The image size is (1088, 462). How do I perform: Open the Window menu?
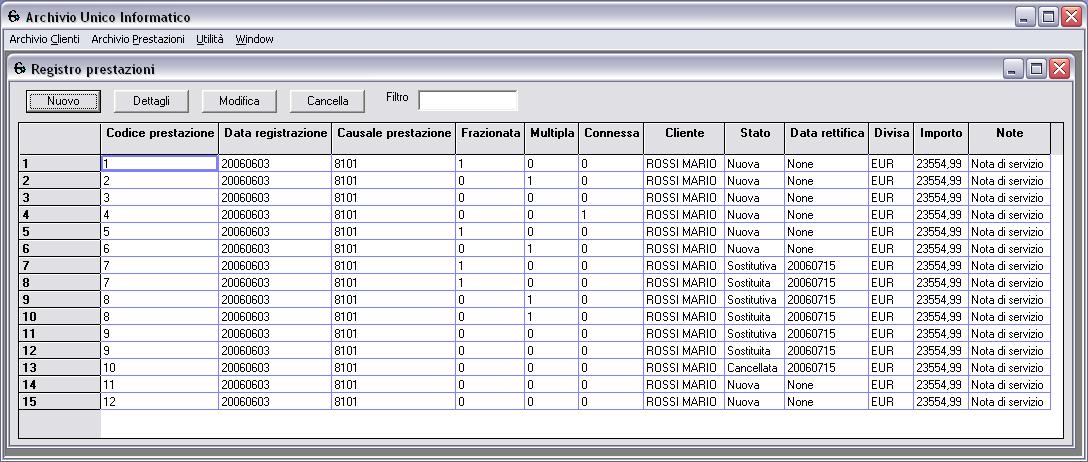[x=254, y=39]
